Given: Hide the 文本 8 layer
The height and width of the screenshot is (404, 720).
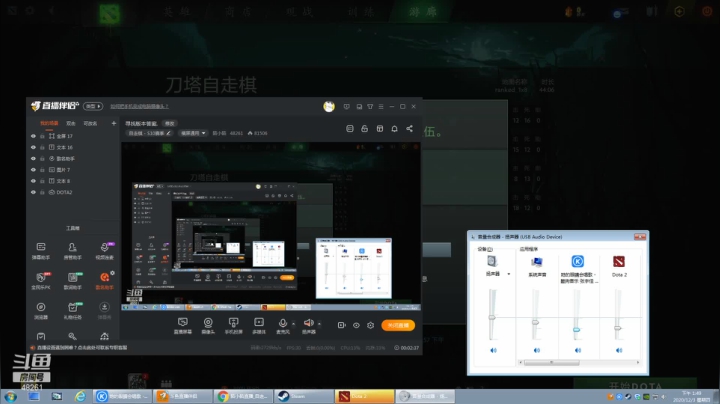Looking at the screenshot, I should coord(33,181).
